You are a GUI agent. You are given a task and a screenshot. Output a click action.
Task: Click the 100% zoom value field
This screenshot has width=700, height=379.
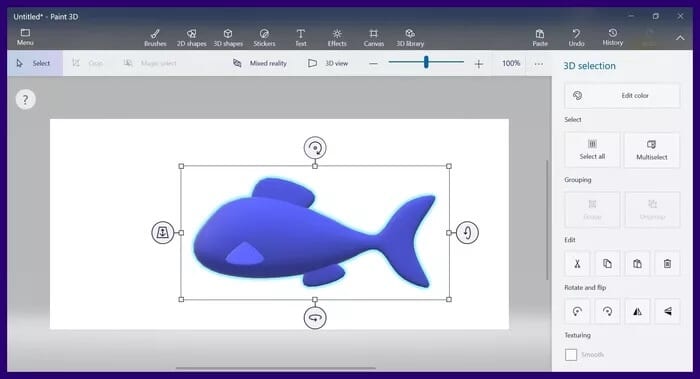tap(511, 63)
